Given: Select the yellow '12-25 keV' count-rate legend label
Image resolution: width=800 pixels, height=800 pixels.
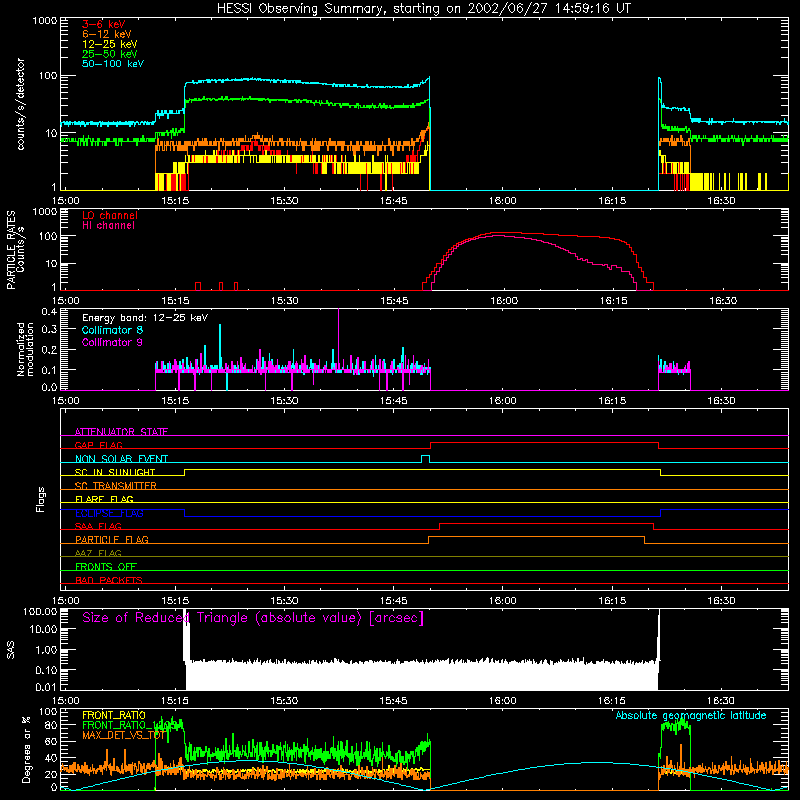Looking at the screenshot, I should pyautogui.click(x=110, y=44).
